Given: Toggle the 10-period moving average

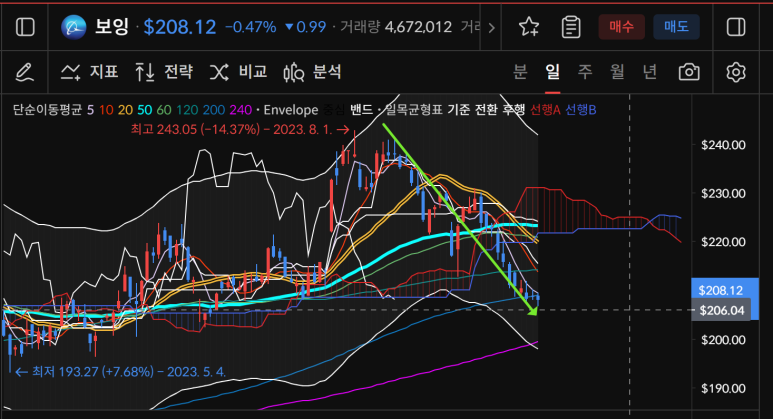Looking at the screenshot, I should click(106, 109).
